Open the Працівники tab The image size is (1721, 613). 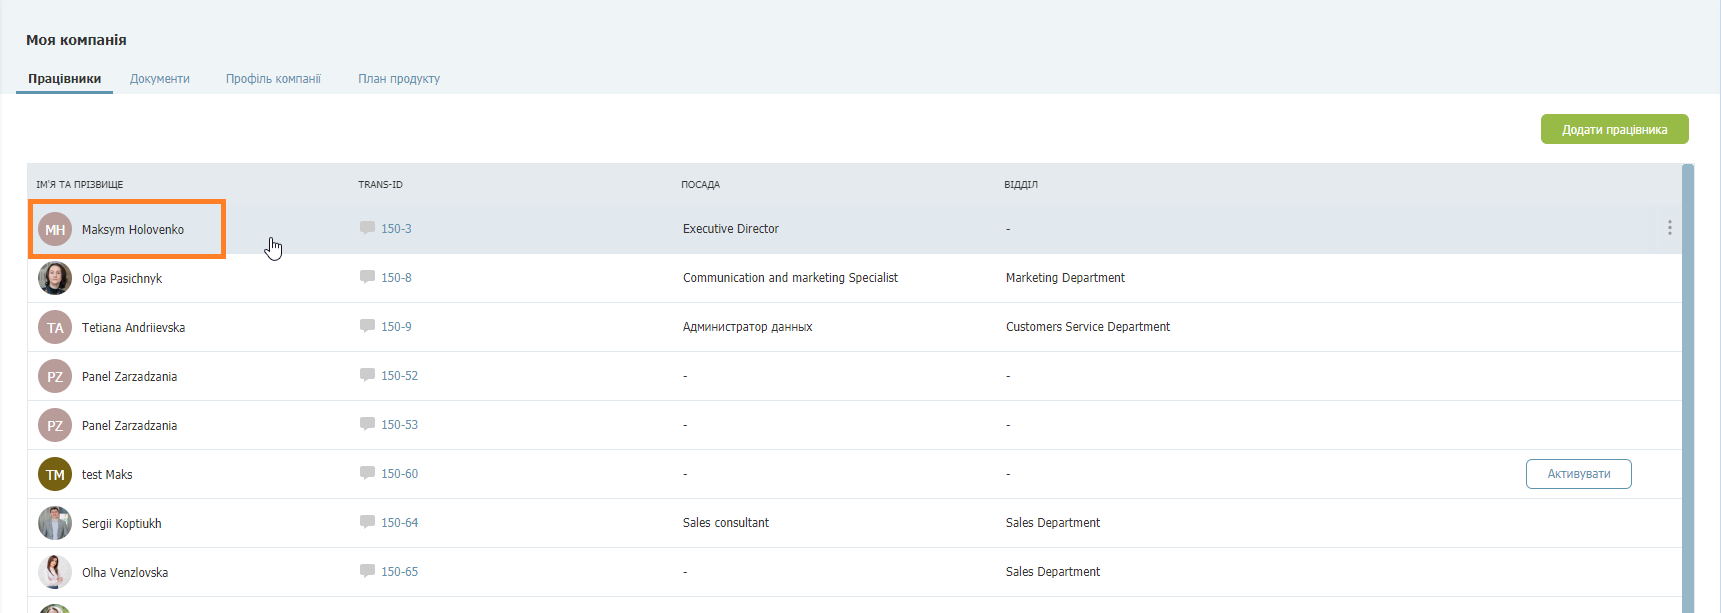[64, 79]
